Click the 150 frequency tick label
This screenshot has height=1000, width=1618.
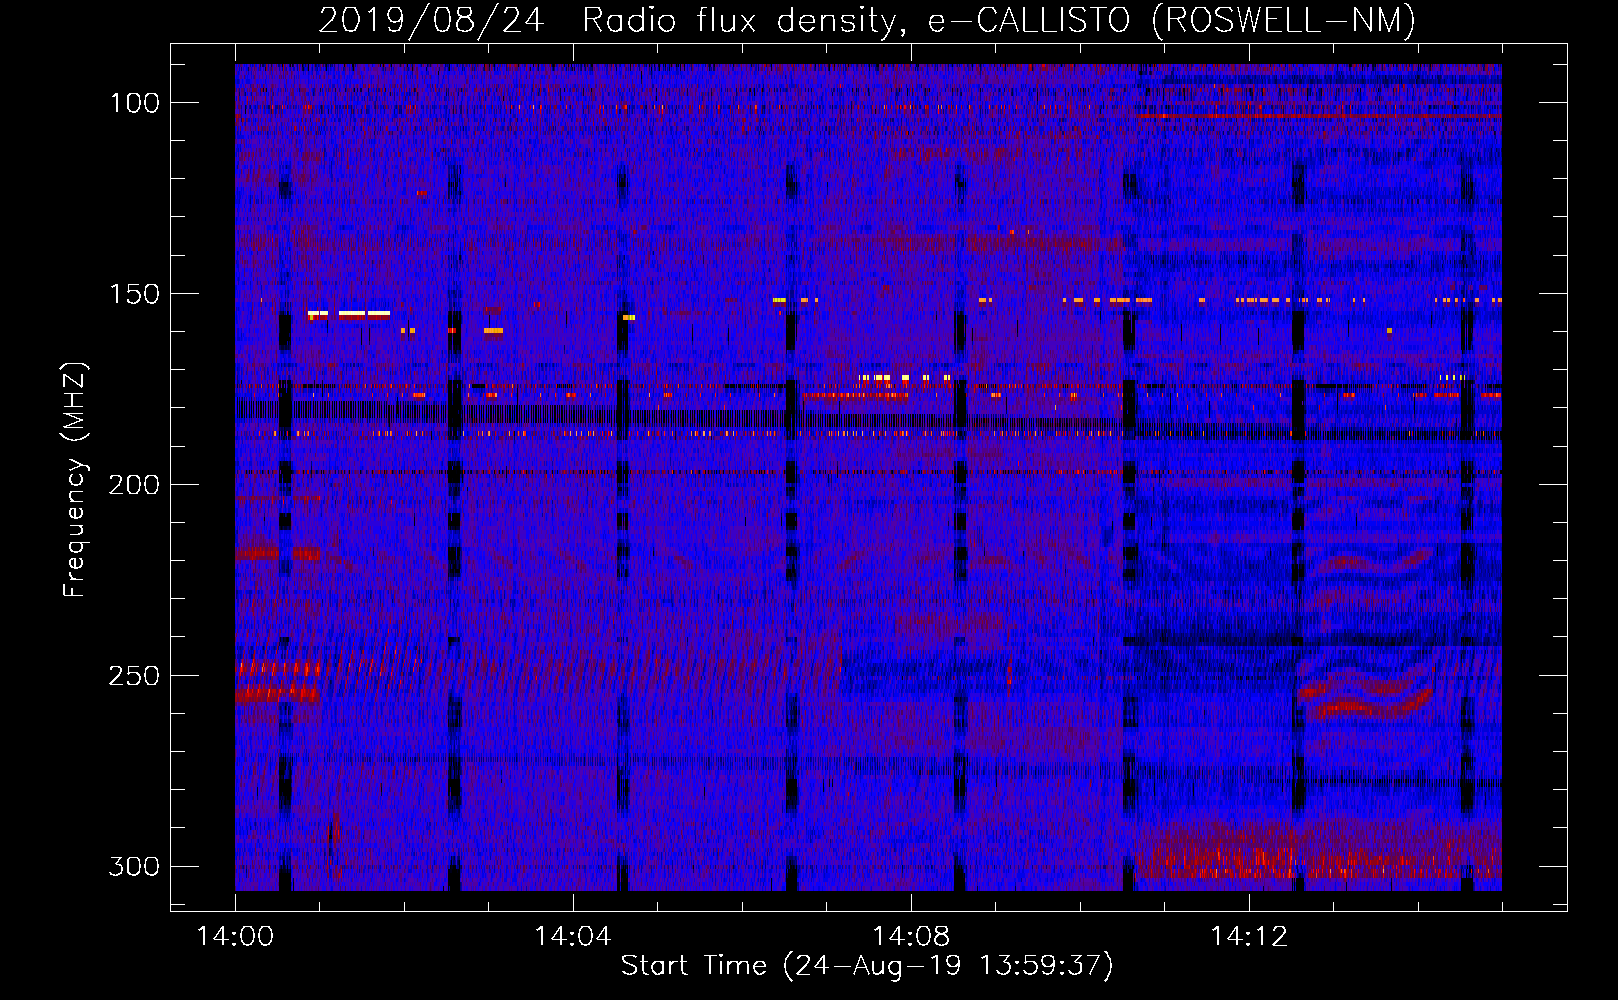point(134,294)
